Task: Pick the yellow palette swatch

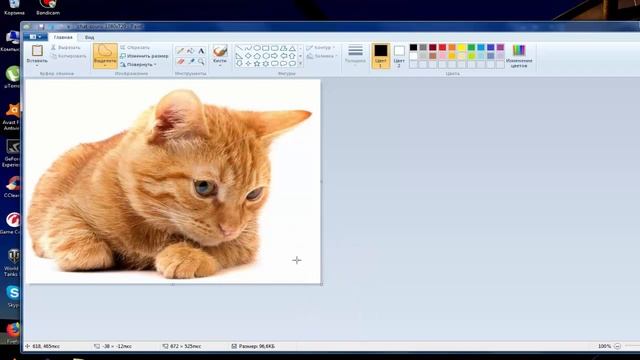Action: (x=462, y=47)
